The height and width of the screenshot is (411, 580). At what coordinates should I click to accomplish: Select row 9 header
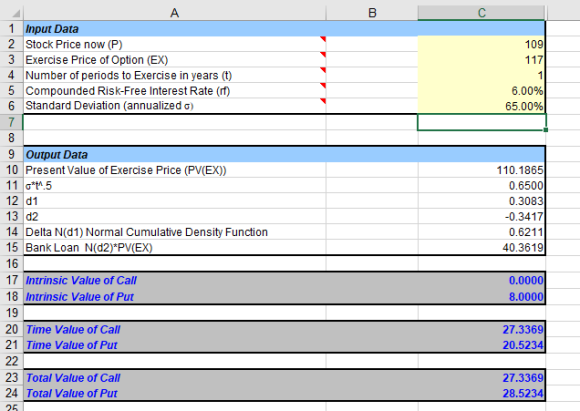point(11,154)
